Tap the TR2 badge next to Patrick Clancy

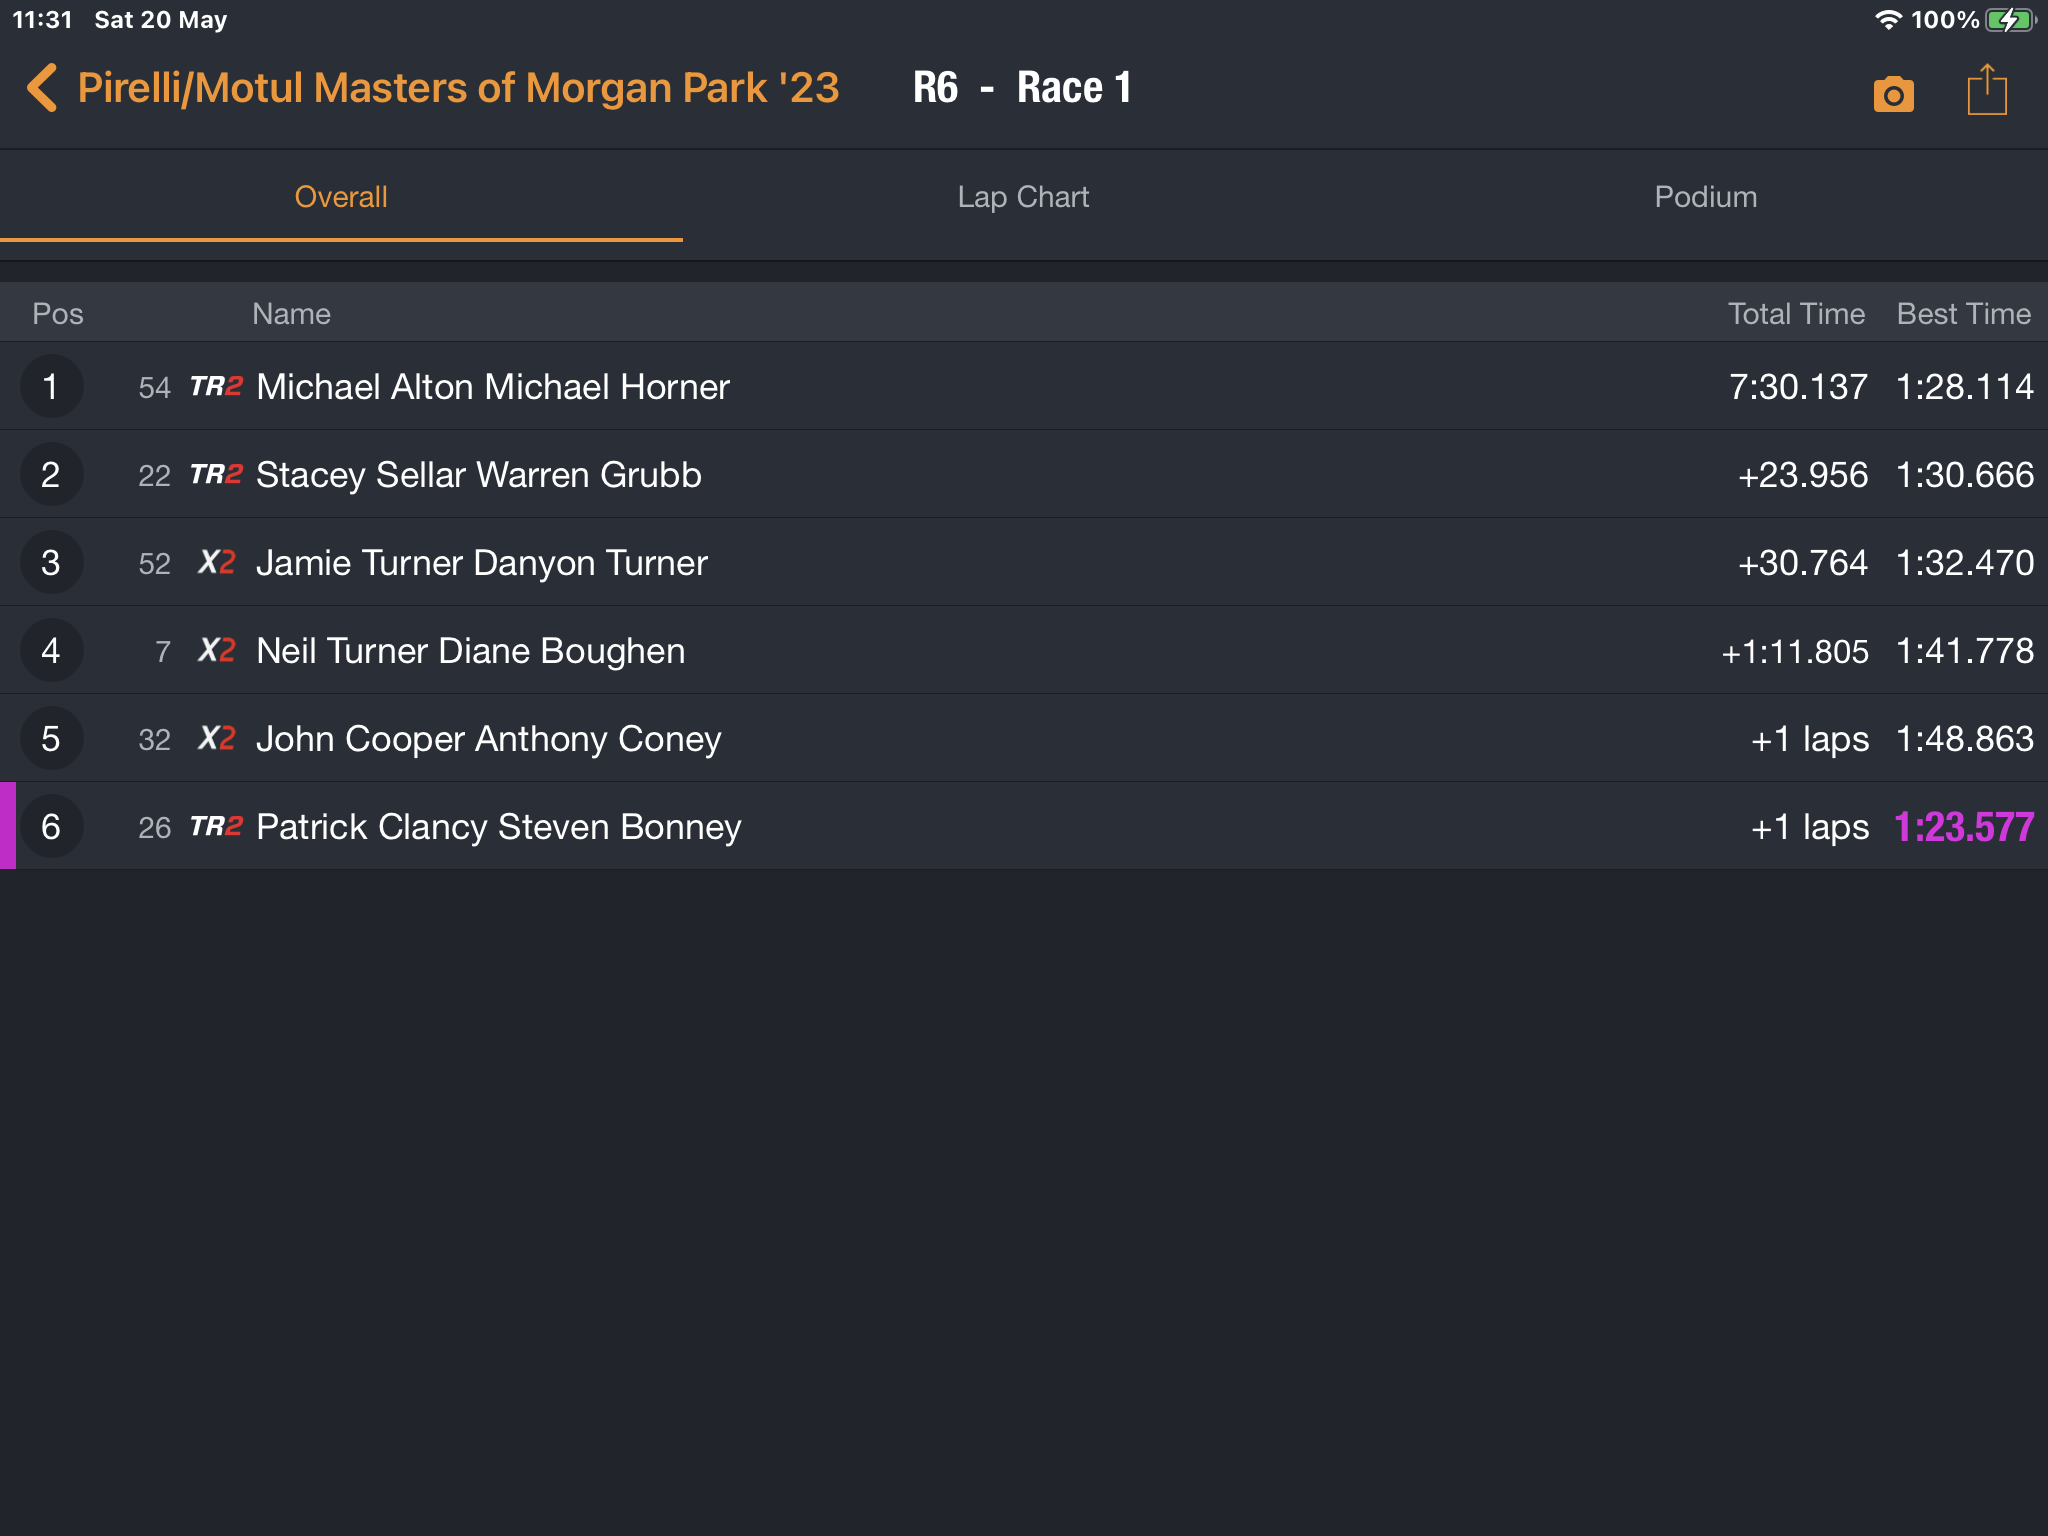click(x=216, y=827)
